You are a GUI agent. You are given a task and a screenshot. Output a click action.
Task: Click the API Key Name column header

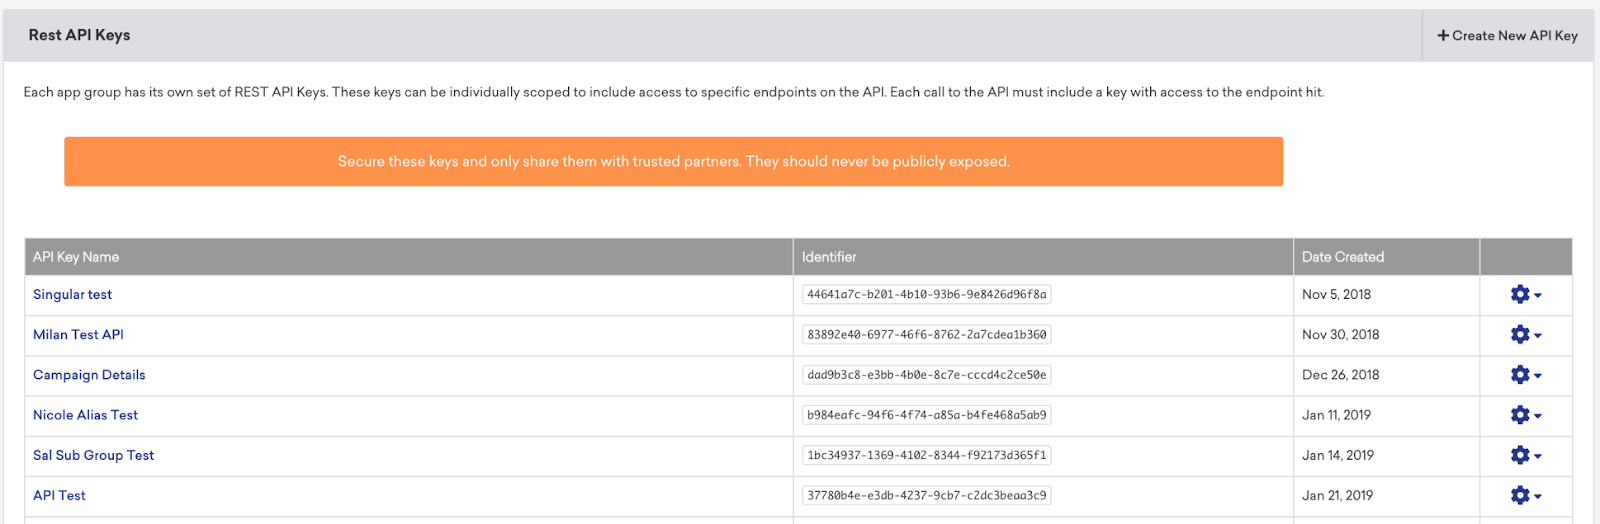(76, 257)
